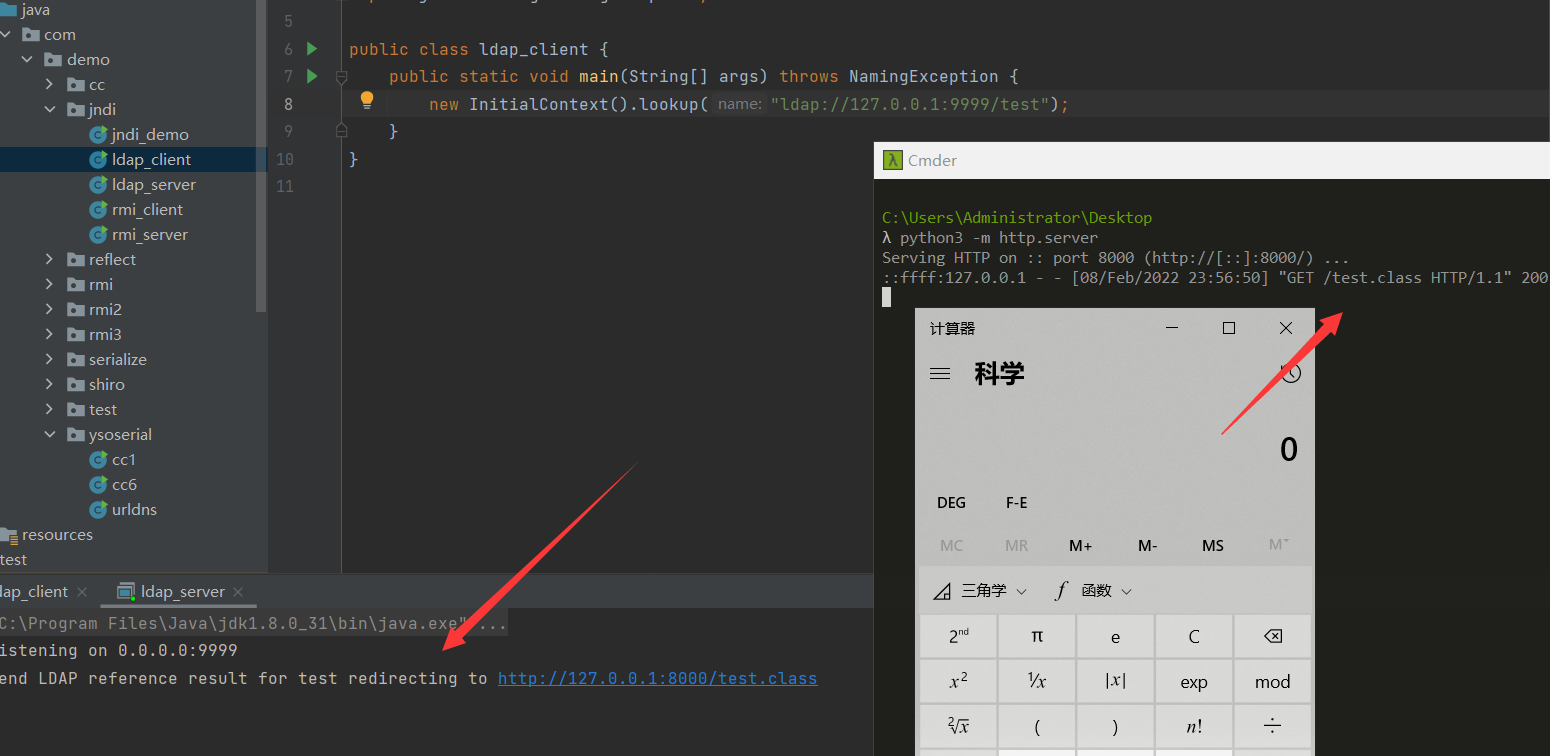This screenshot has width=1550, height=756.
Task: Click the fold-end marker on line 9
Action: pyautogui.click(x=342, y=130)
